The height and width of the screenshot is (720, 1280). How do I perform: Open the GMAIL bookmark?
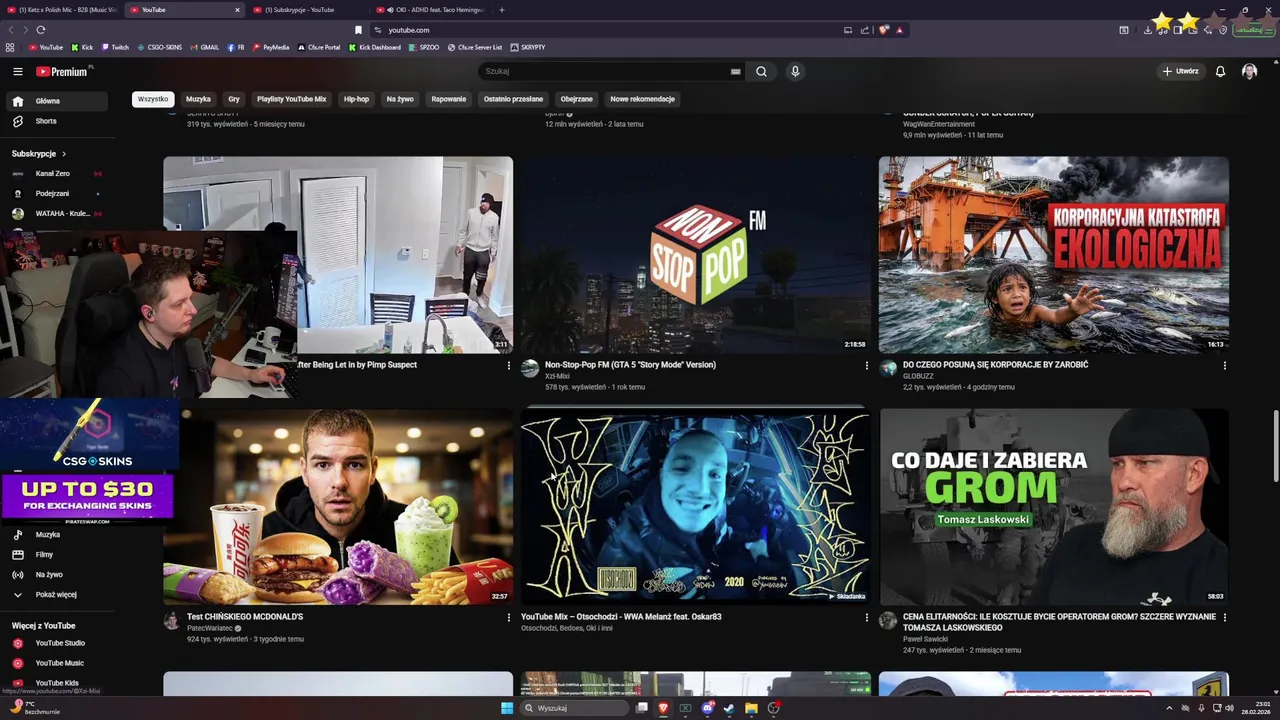point(204,47)
